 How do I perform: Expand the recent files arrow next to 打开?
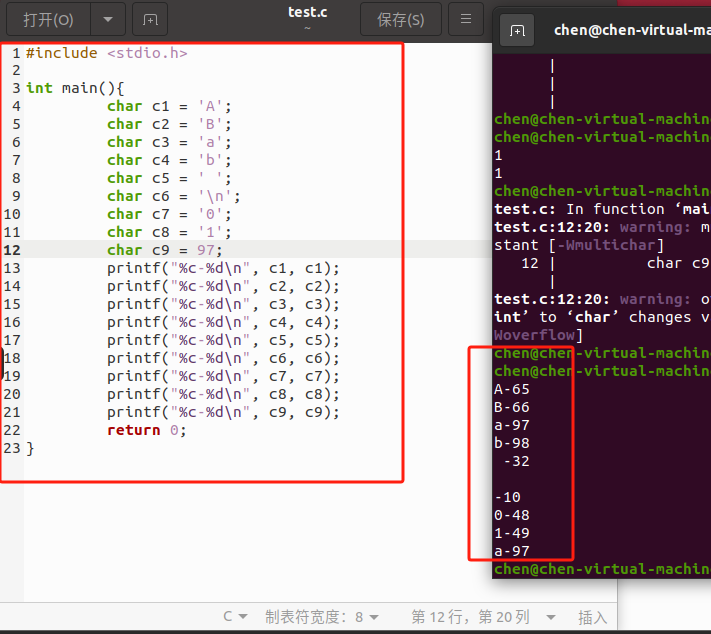[x=108, y=19]
